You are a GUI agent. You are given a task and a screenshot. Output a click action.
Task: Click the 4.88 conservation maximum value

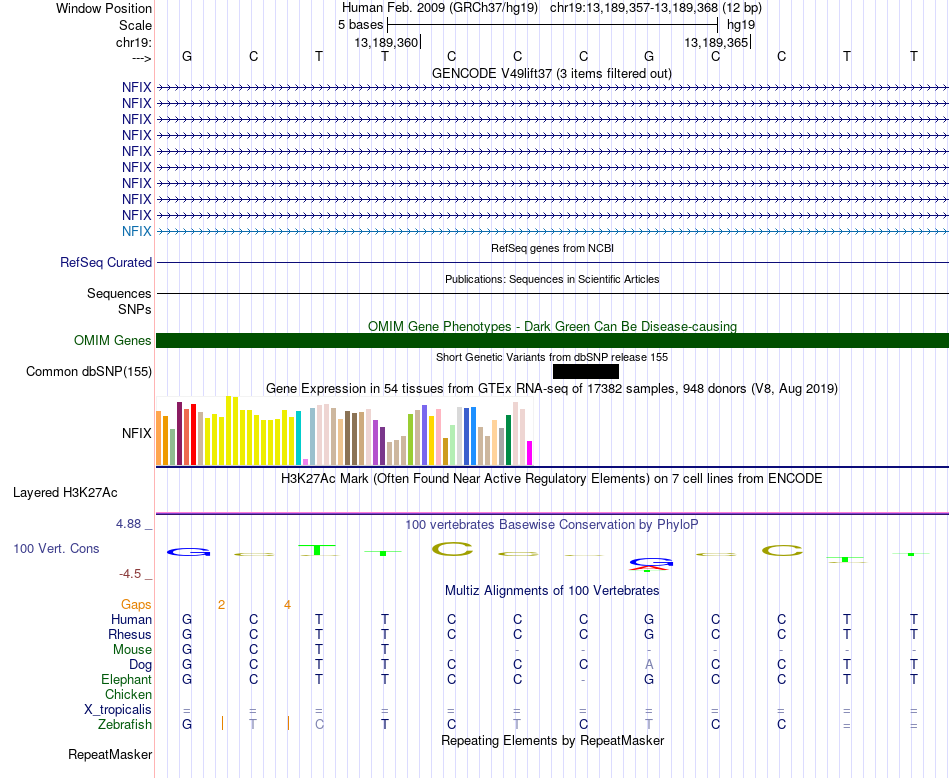pos(128,524)
